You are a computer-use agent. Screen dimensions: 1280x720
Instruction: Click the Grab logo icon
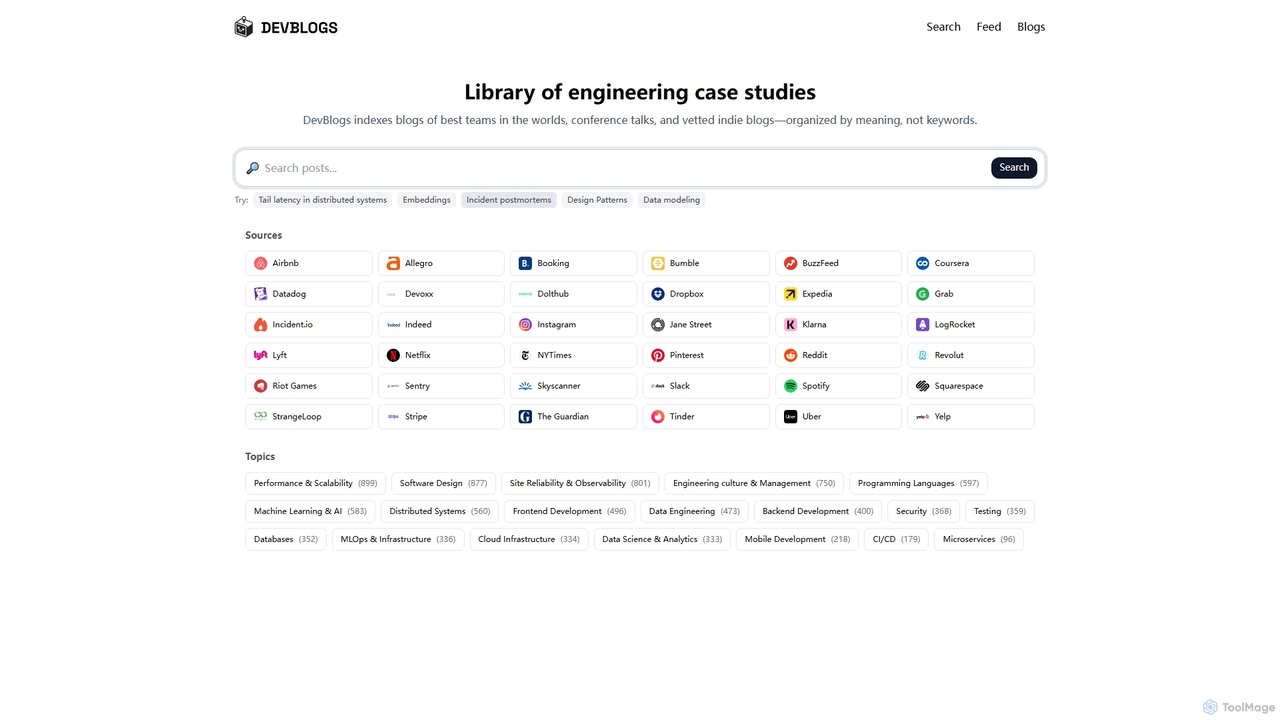(922, 294)
